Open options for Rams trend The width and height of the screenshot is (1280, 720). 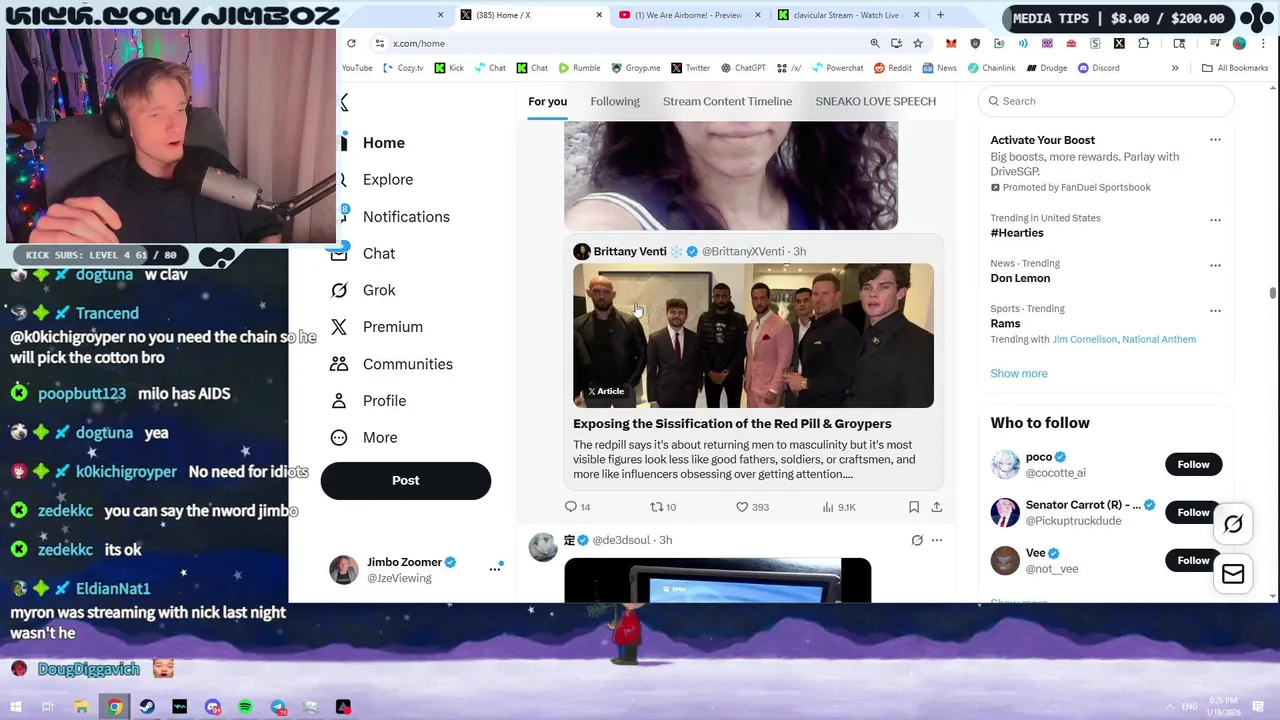pos(1215,311)
